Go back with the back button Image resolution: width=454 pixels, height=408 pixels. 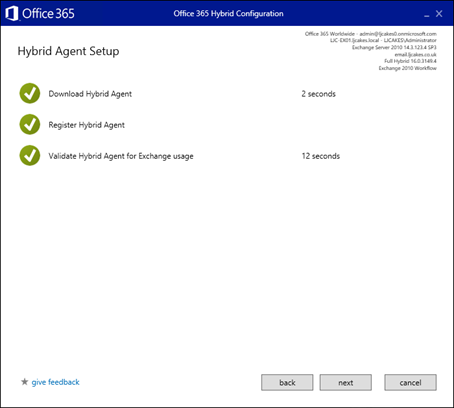point(287,382)
